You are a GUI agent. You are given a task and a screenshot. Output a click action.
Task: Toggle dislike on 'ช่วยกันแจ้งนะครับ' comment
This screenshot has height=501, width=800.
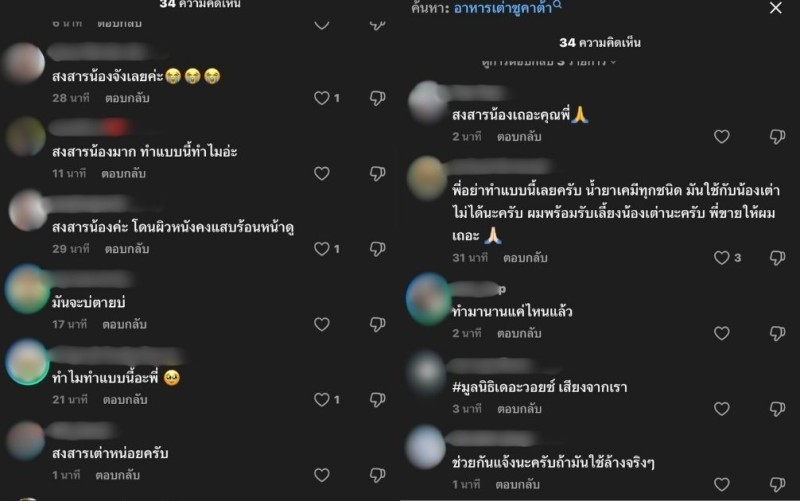[x=778, y=484]
